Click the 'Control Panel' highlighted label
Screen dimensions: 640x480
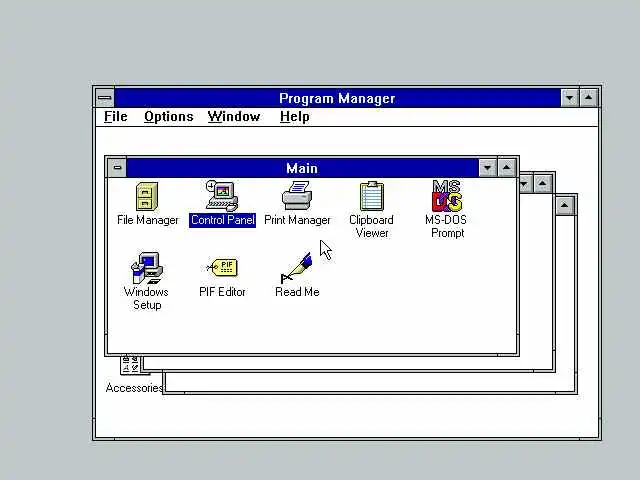click(x=222, y=220)
